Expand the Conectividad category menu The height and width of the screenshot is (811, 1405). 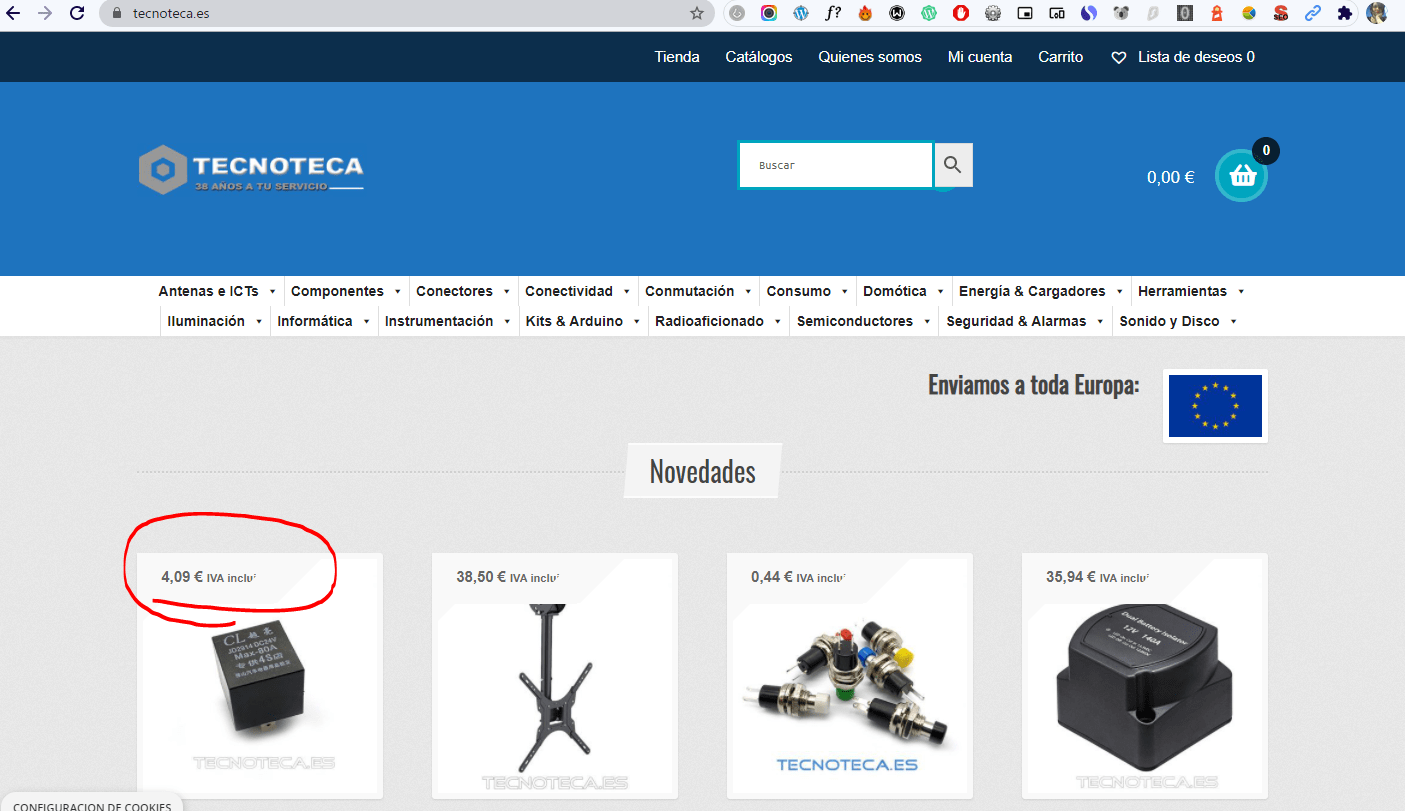tap(578, 291)
